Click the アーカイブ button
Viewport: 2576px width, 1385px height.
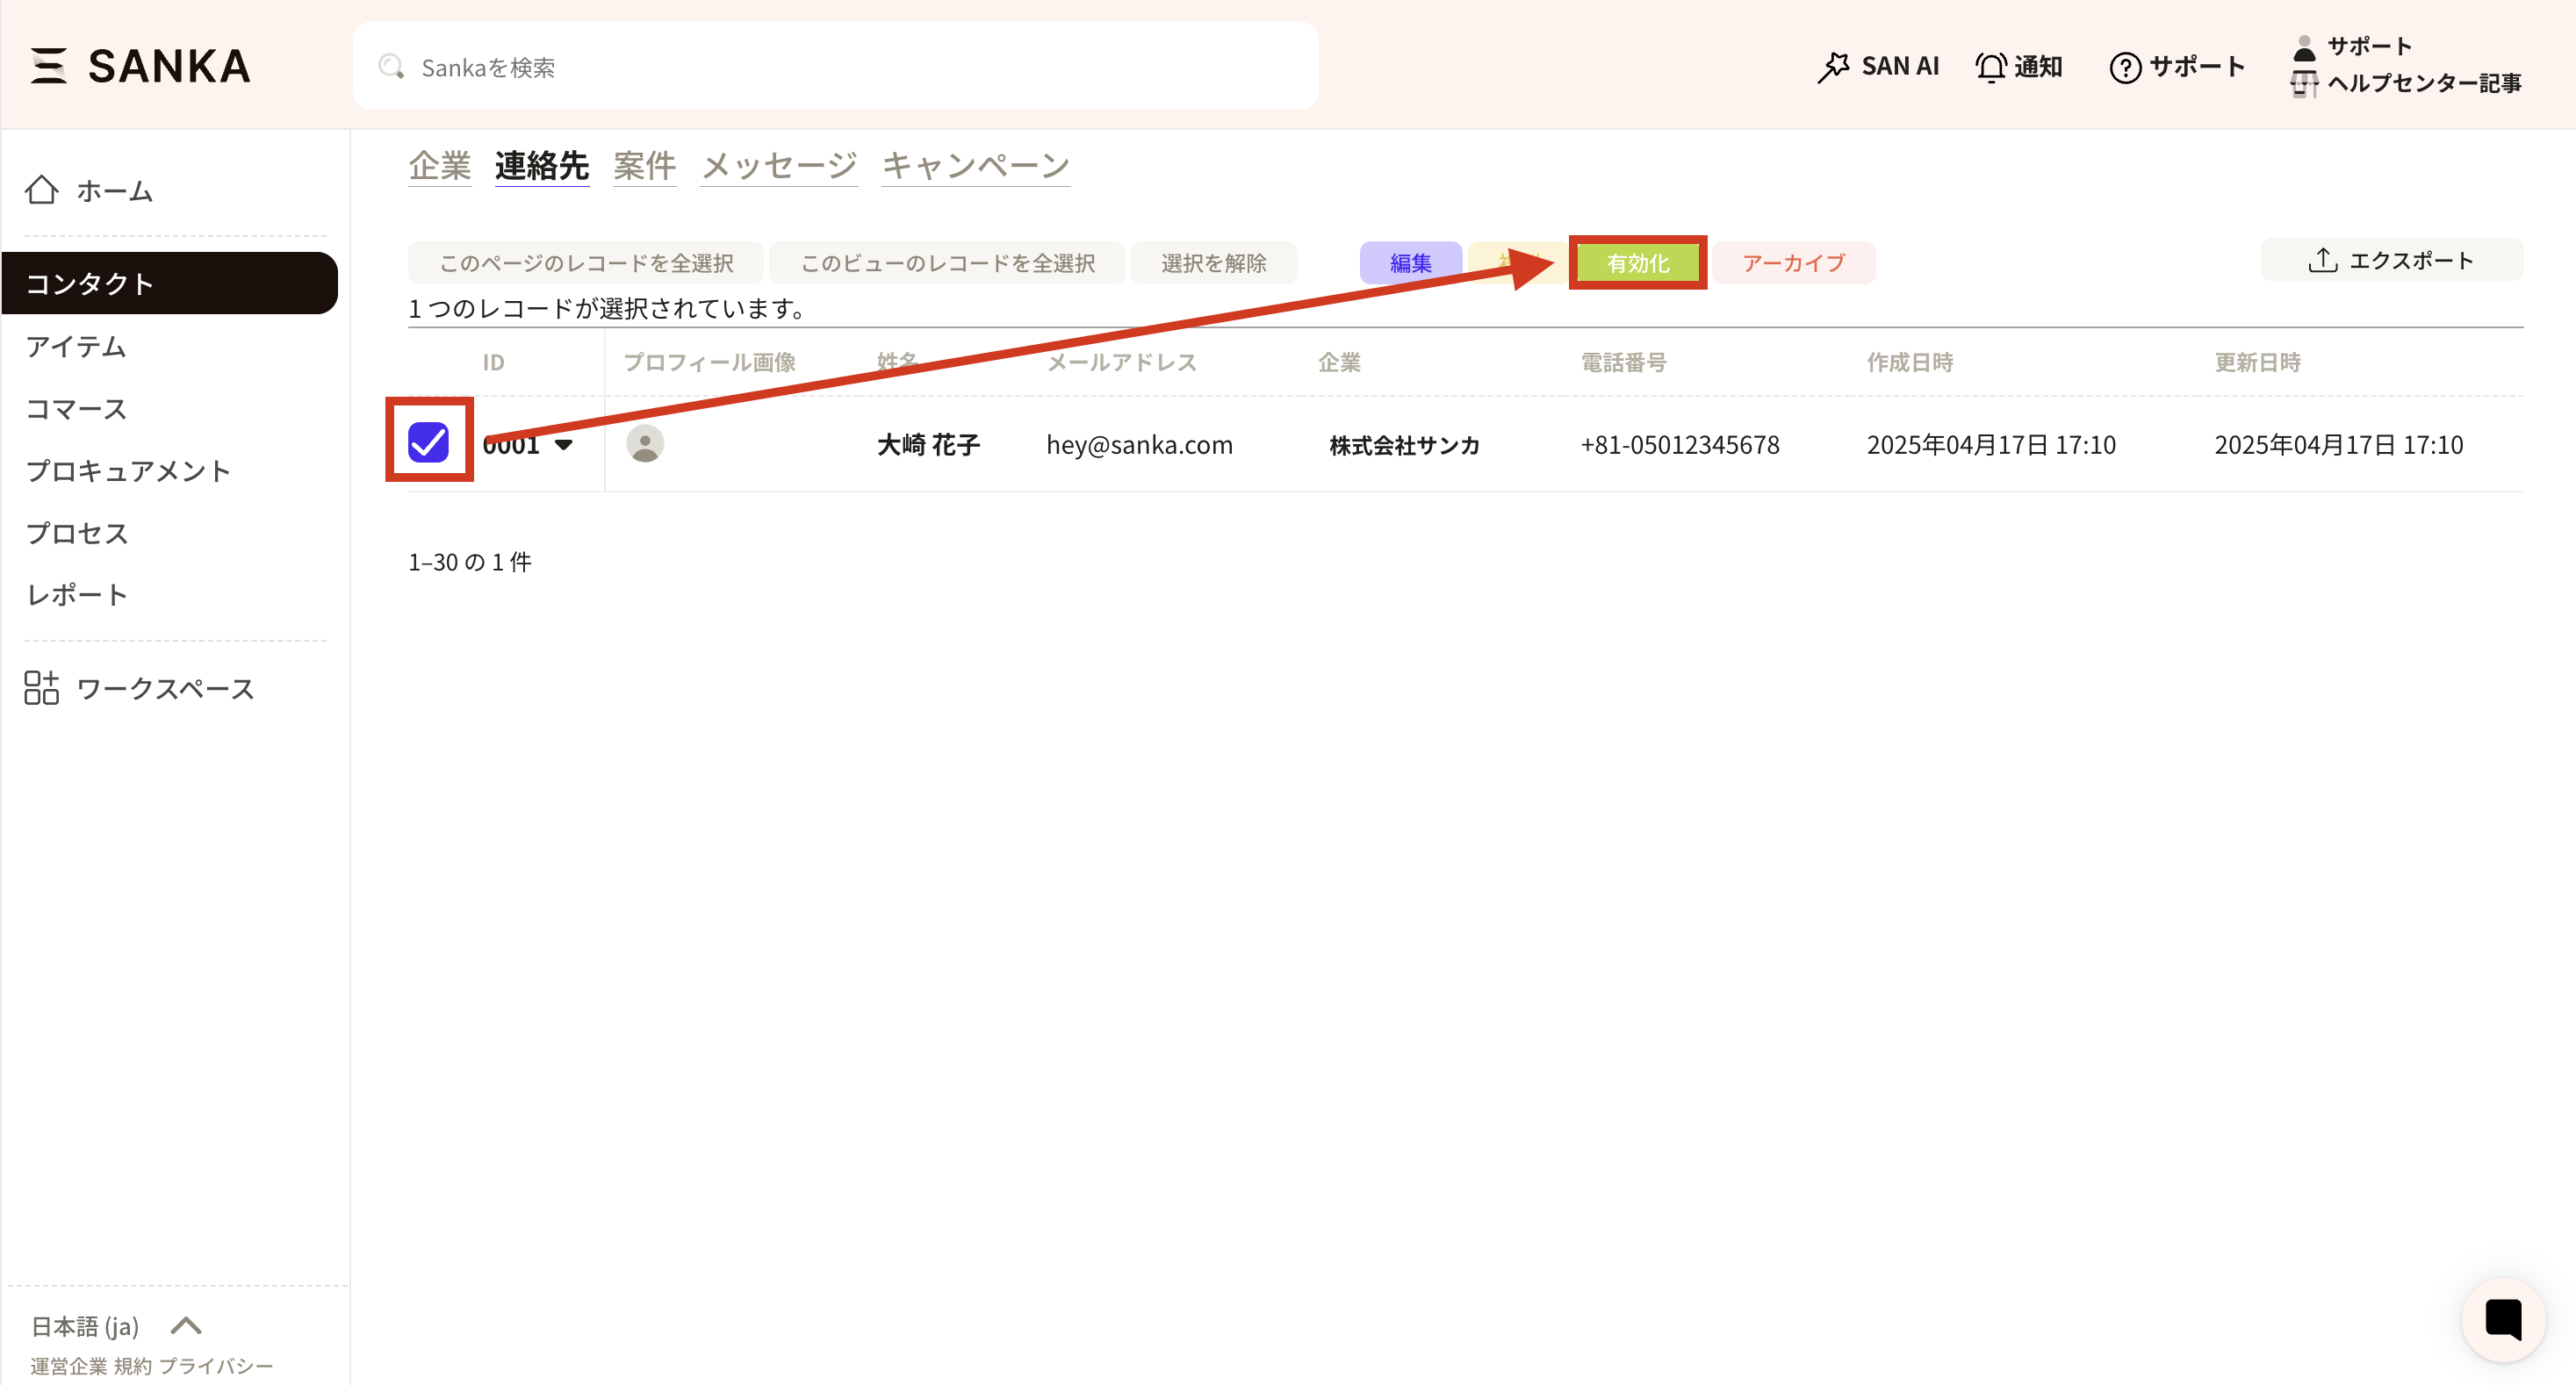(1793, 263)
